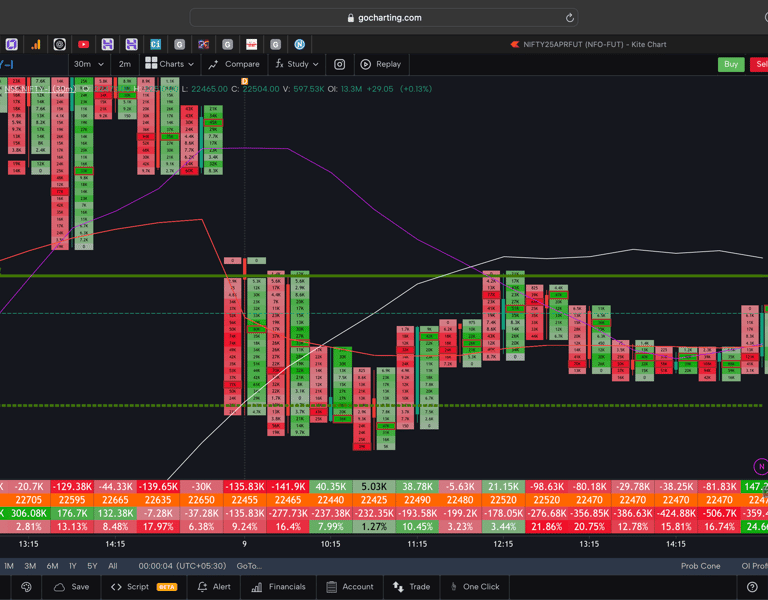768x600 pixels.
Task: Click the 5.03K delta cell
Action: pos(374,486)
